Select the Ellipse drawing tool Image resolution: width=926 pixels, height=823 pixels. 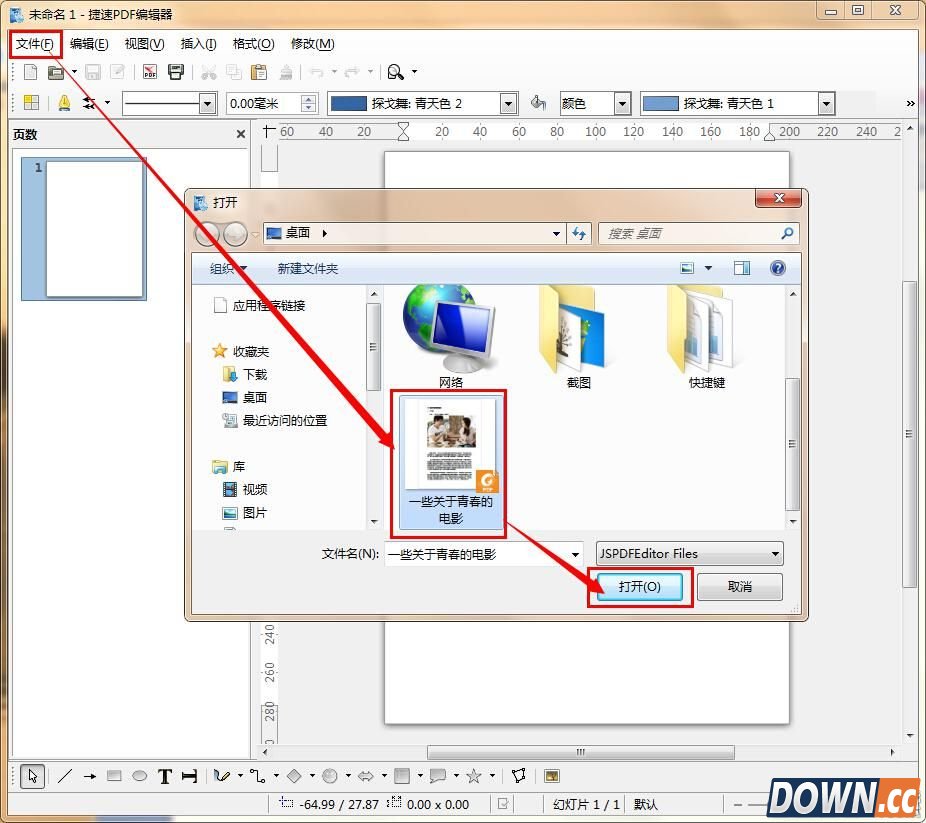point(140,776)
